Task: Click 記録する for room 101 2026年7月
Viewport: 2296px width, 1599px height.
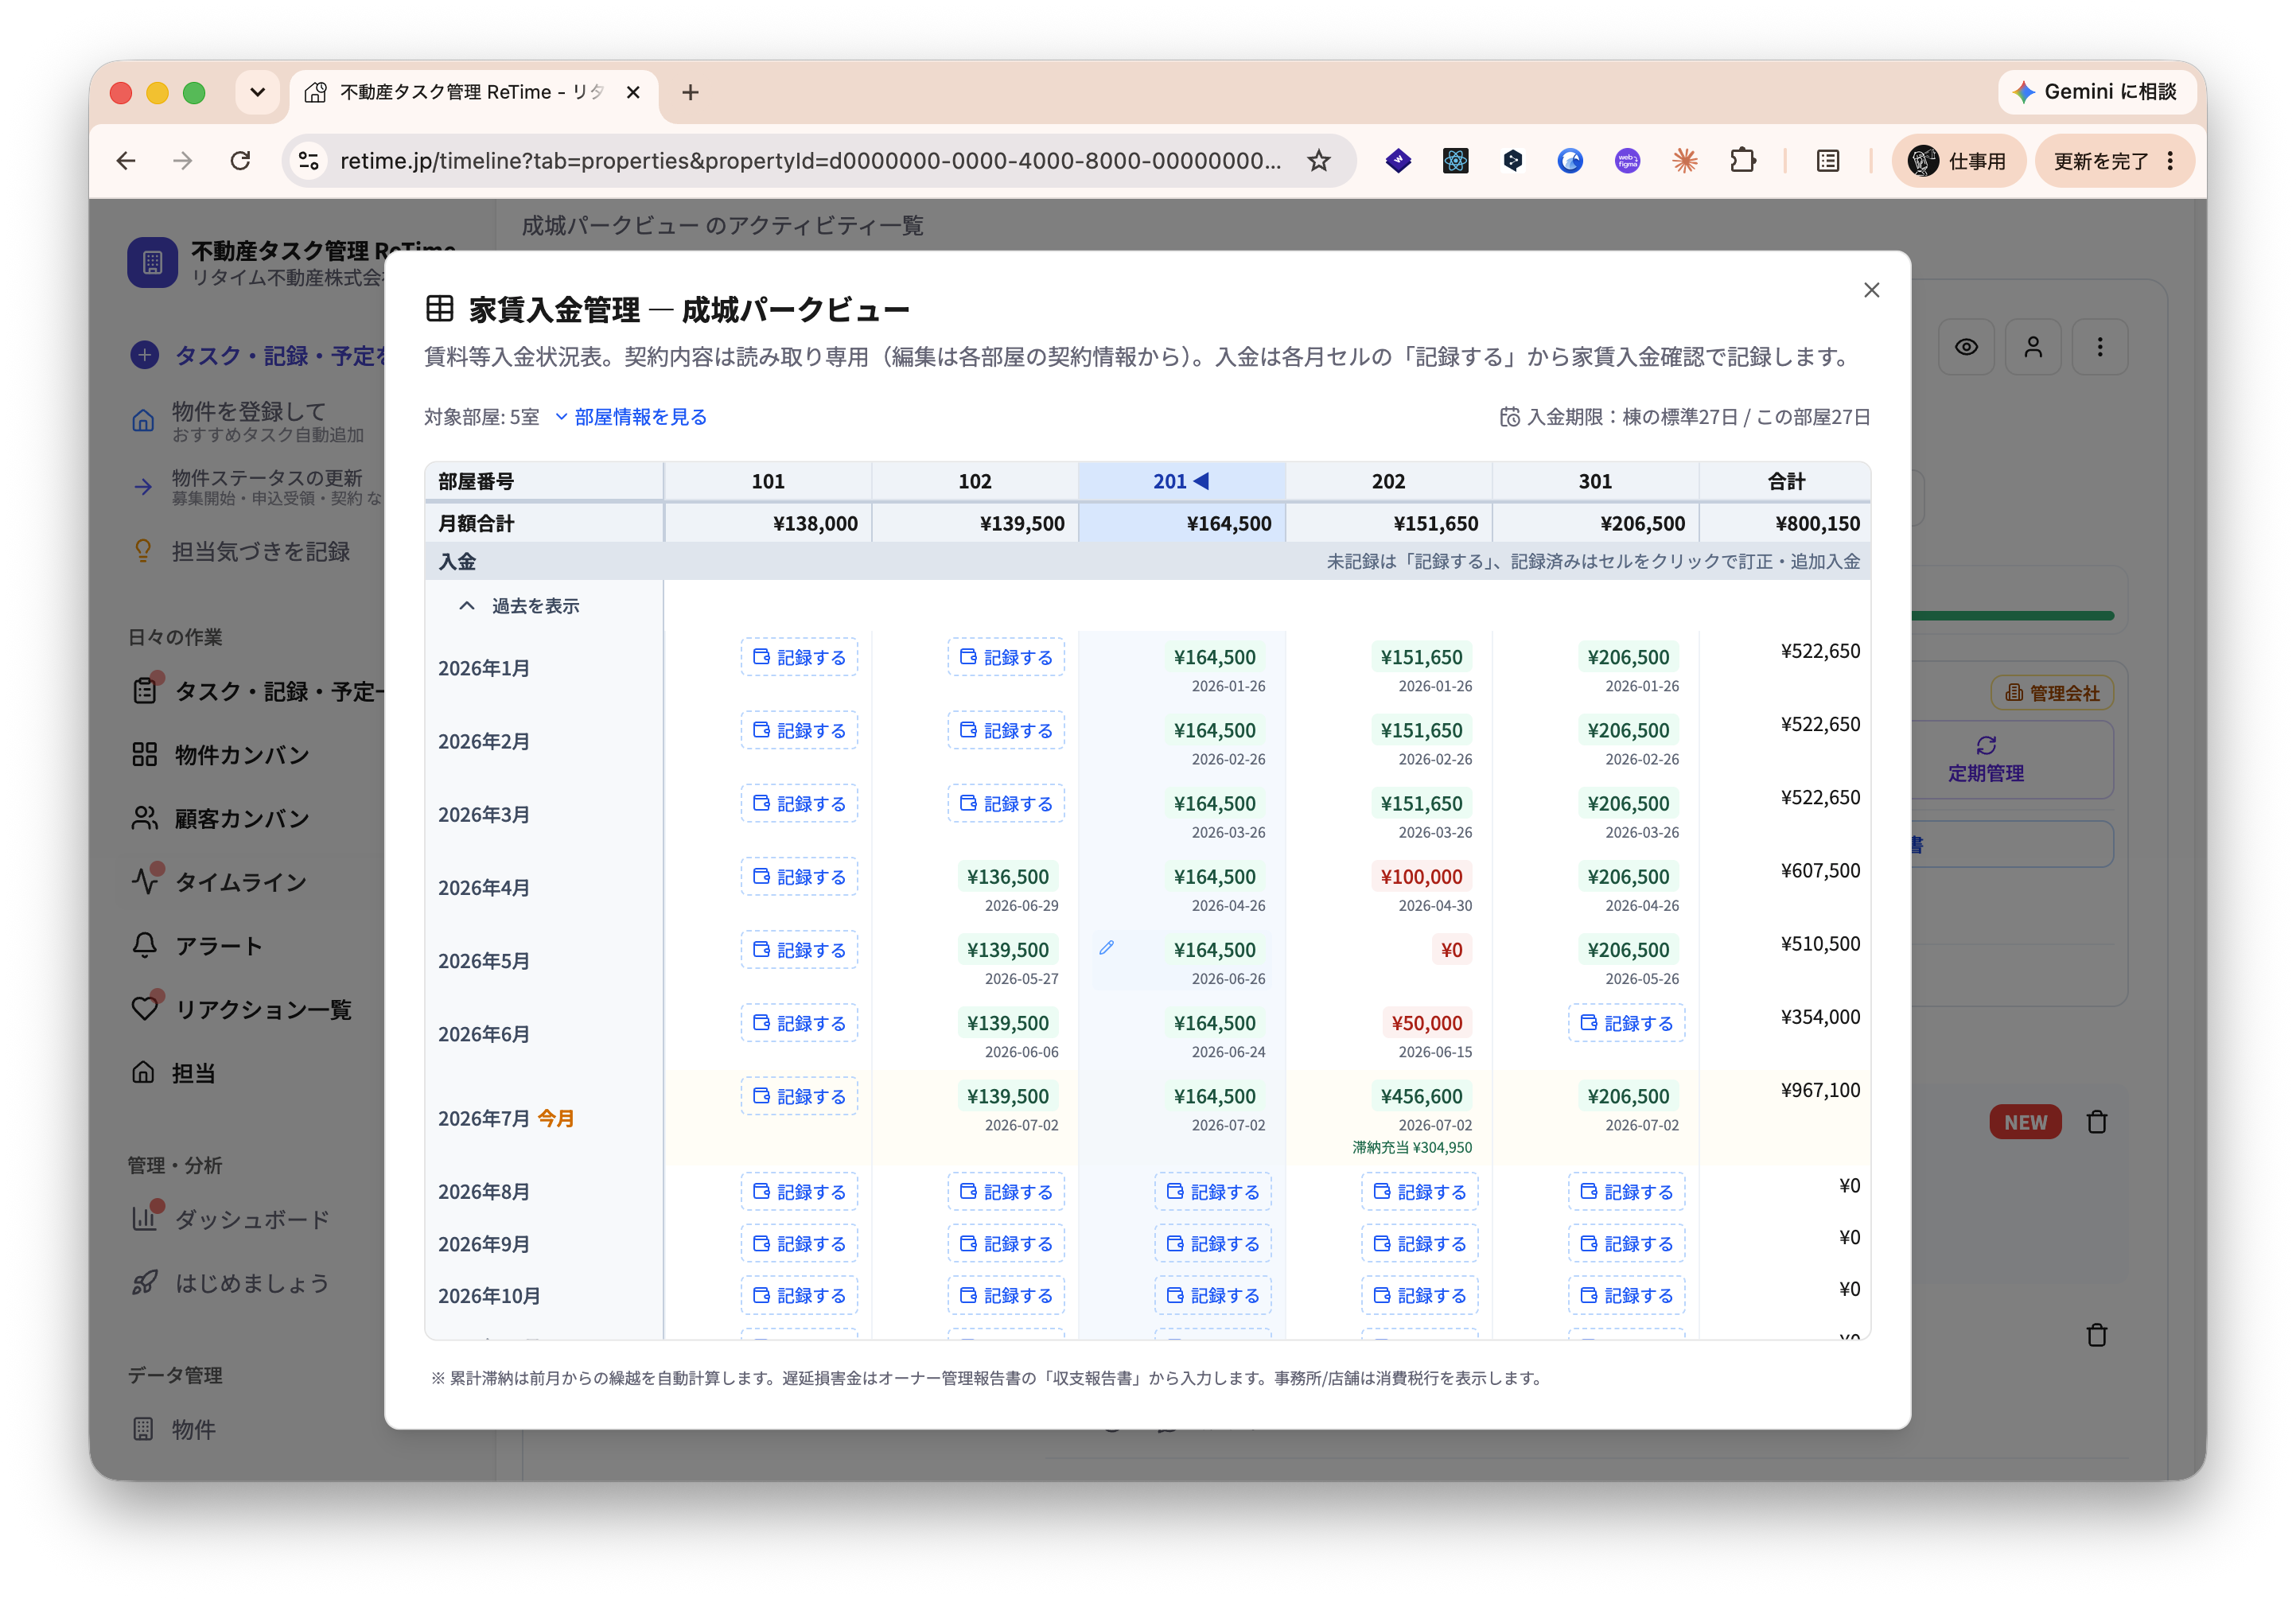Action: [x=799, y=1096]
